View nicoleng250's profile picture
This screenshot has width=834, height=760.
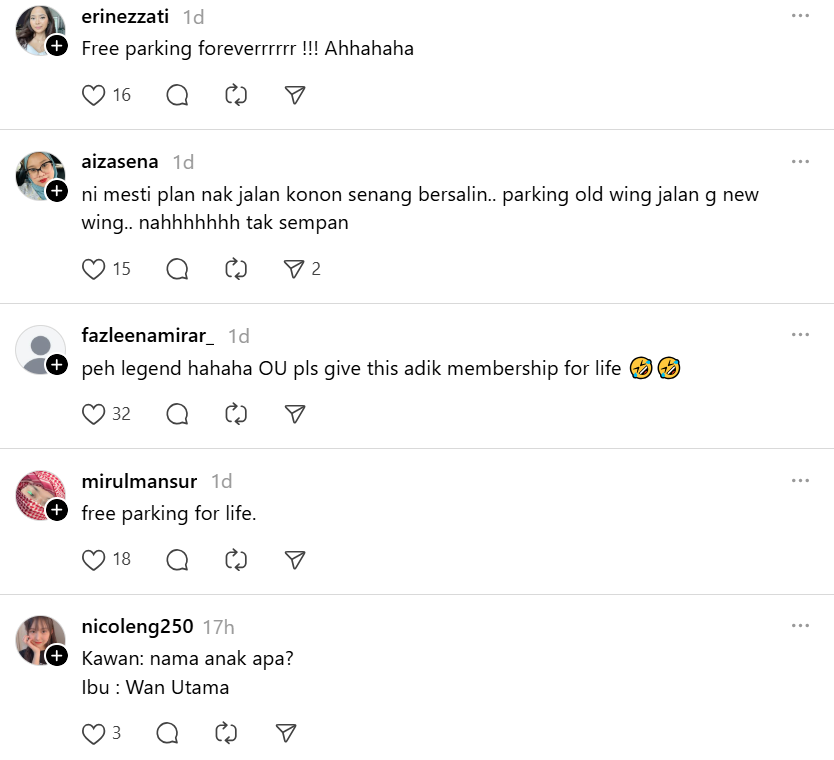click(x=39, y=639)
